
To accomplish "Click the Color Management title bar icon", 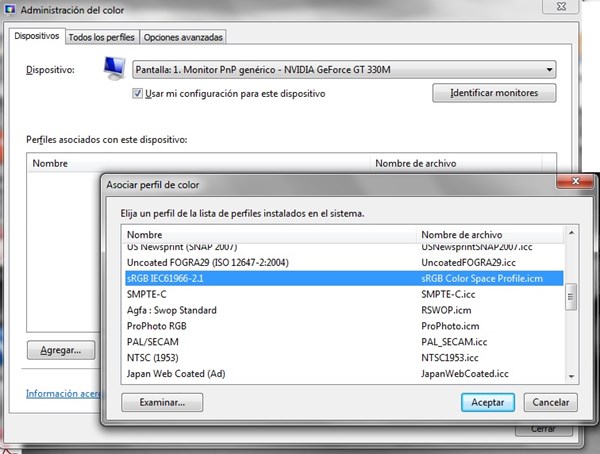I will [10, 10].
